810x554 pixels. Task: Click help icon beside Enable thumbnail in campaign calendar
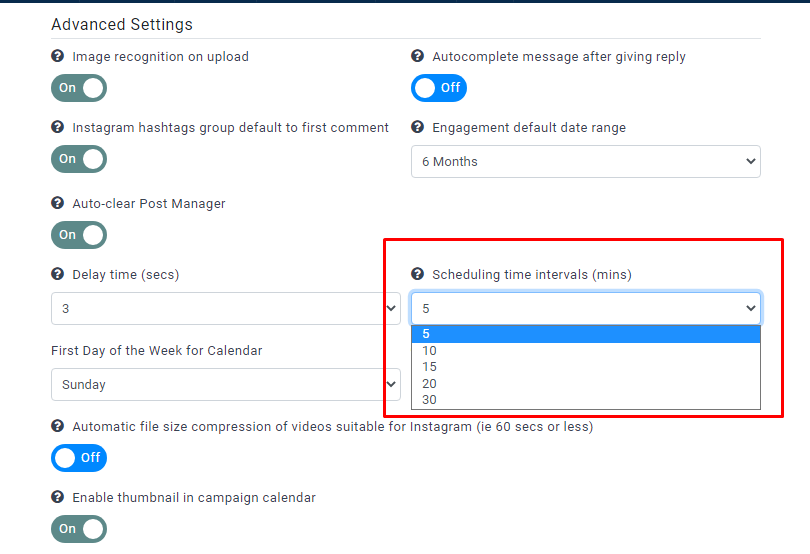[x=58, y=498]
